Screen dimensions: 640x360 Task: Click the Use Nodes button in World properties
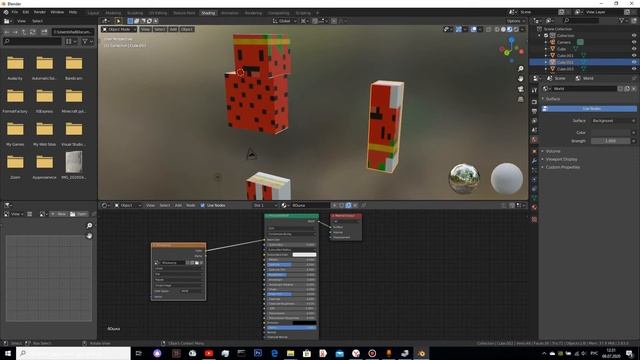point(589,109)
